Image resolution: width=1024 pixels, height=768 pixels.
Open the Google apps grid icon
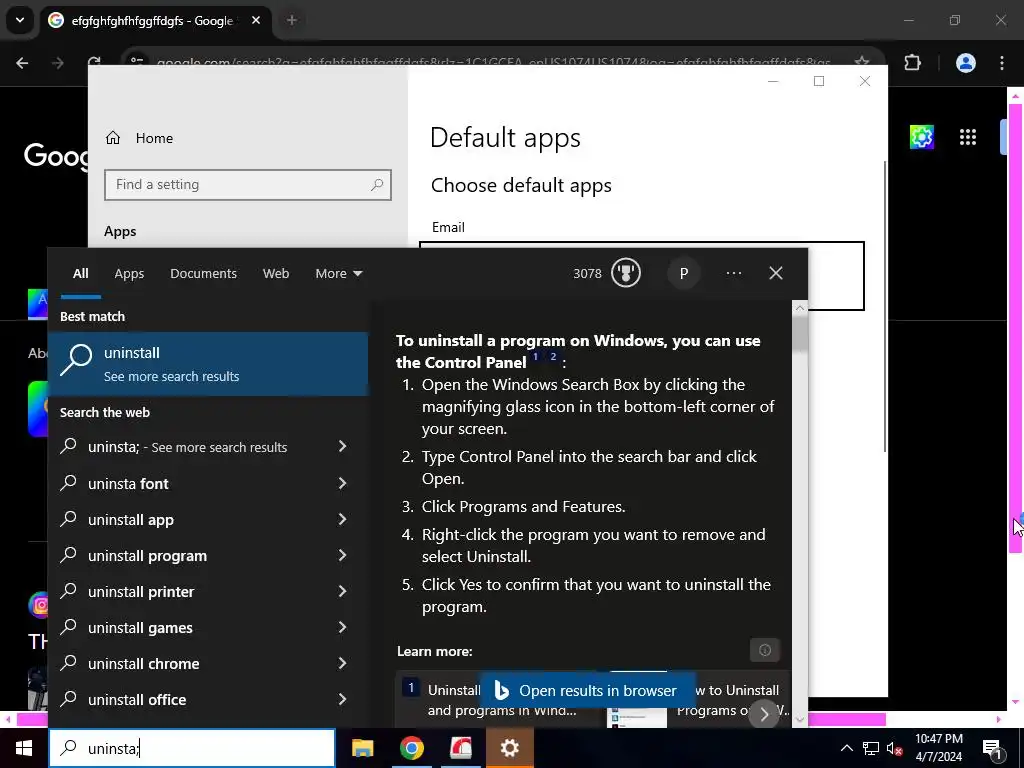(x=968, y=137)
